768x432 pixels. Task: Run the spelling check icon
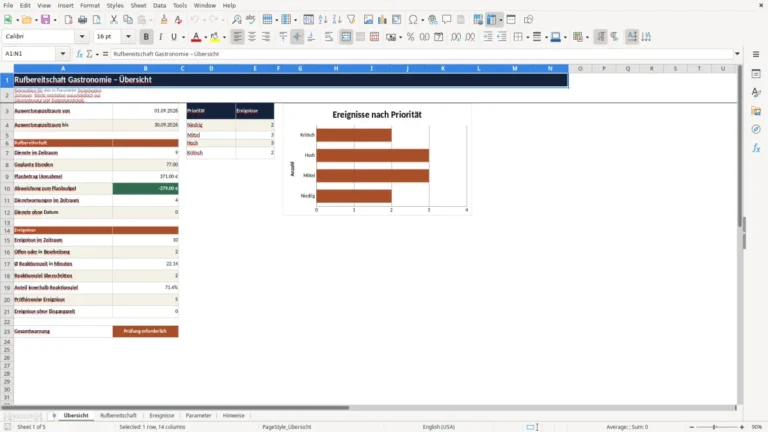pyautogui.click(x=251, y=20)
